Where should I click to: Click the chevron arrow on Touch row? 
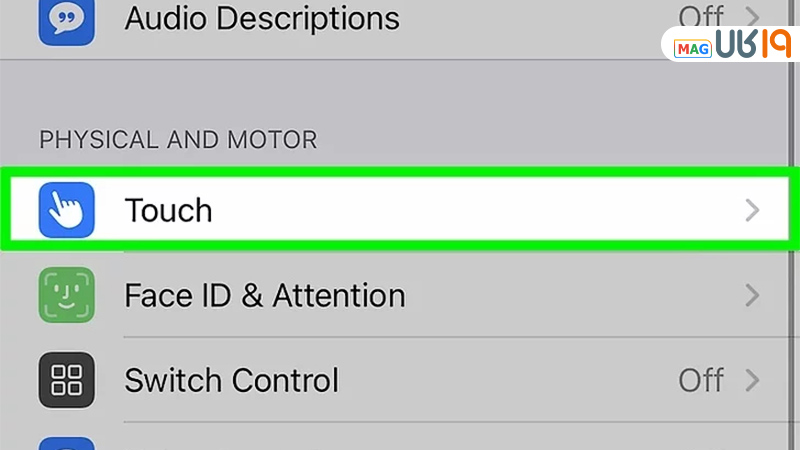[752, 210]
